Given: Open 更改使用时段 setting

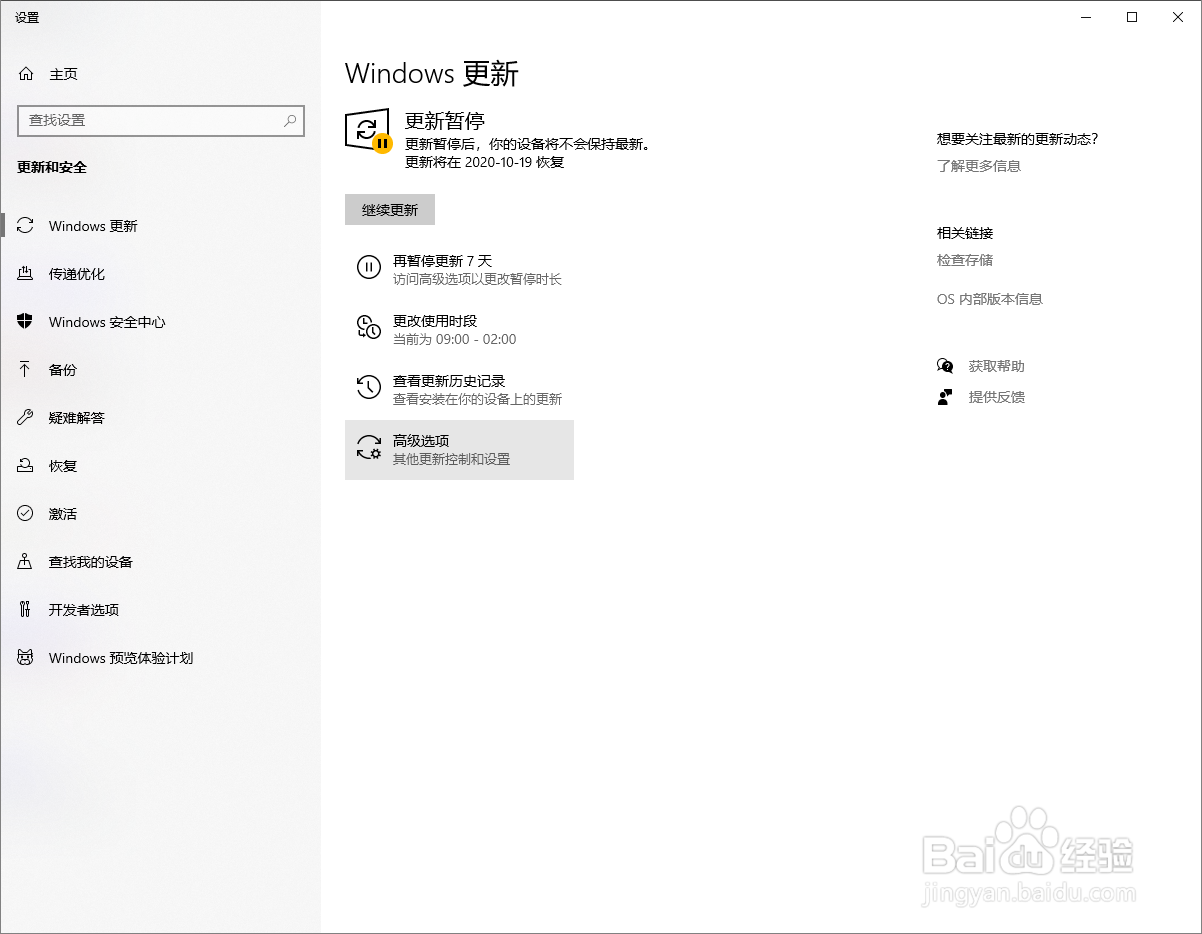Looking at the screenshot, I should pos(459,329).
